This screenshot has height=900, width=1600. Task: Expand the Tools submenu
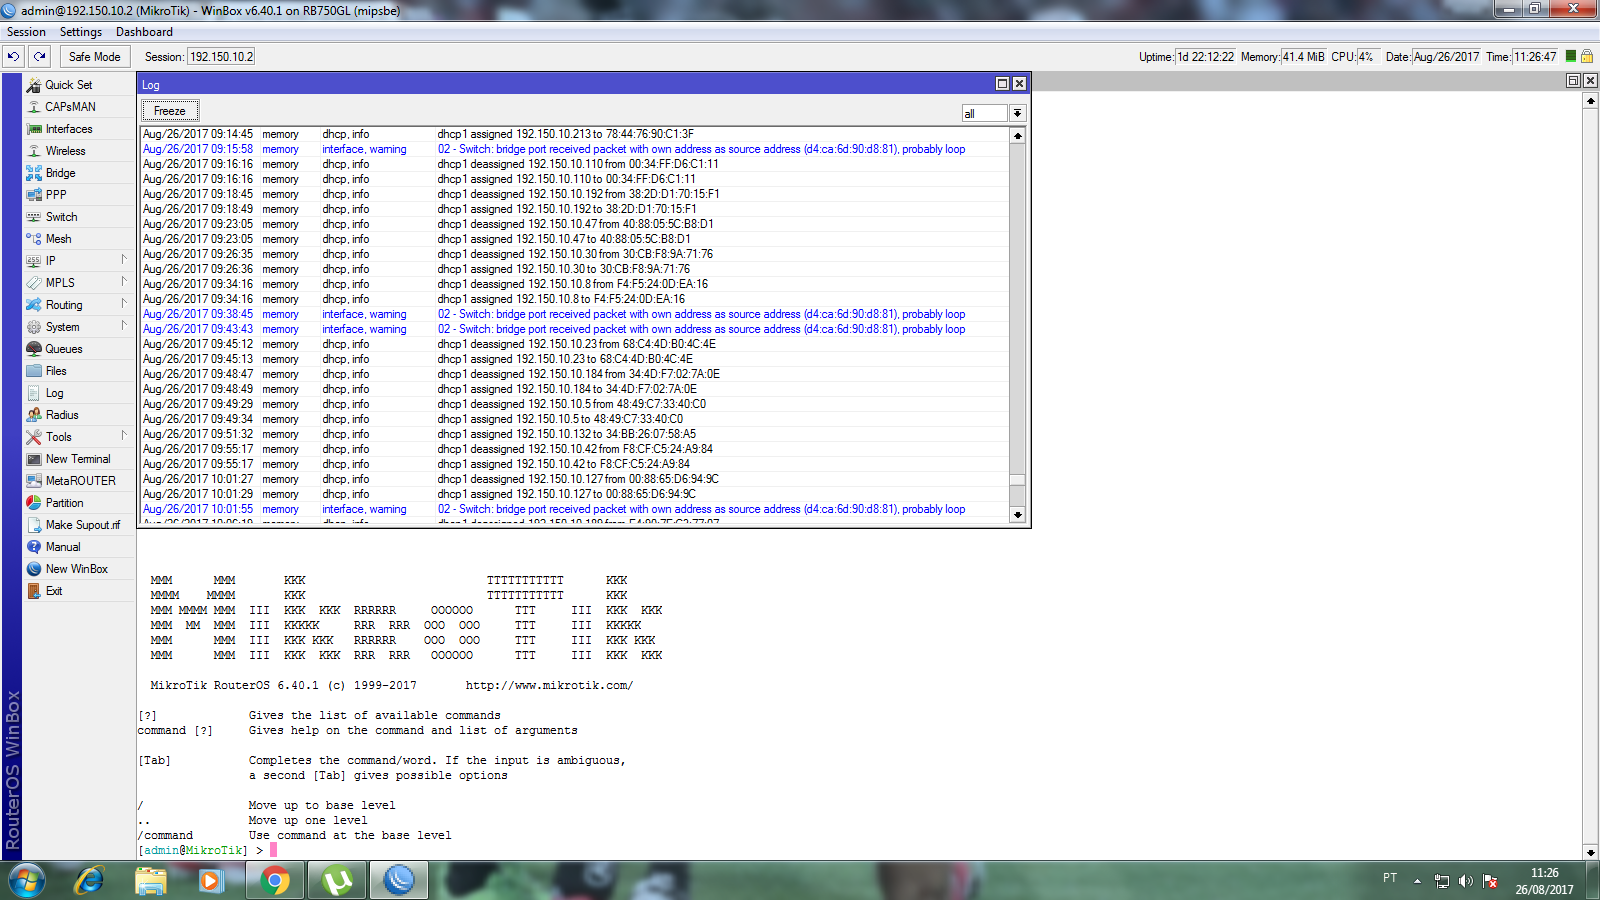[x=79, y=437]
